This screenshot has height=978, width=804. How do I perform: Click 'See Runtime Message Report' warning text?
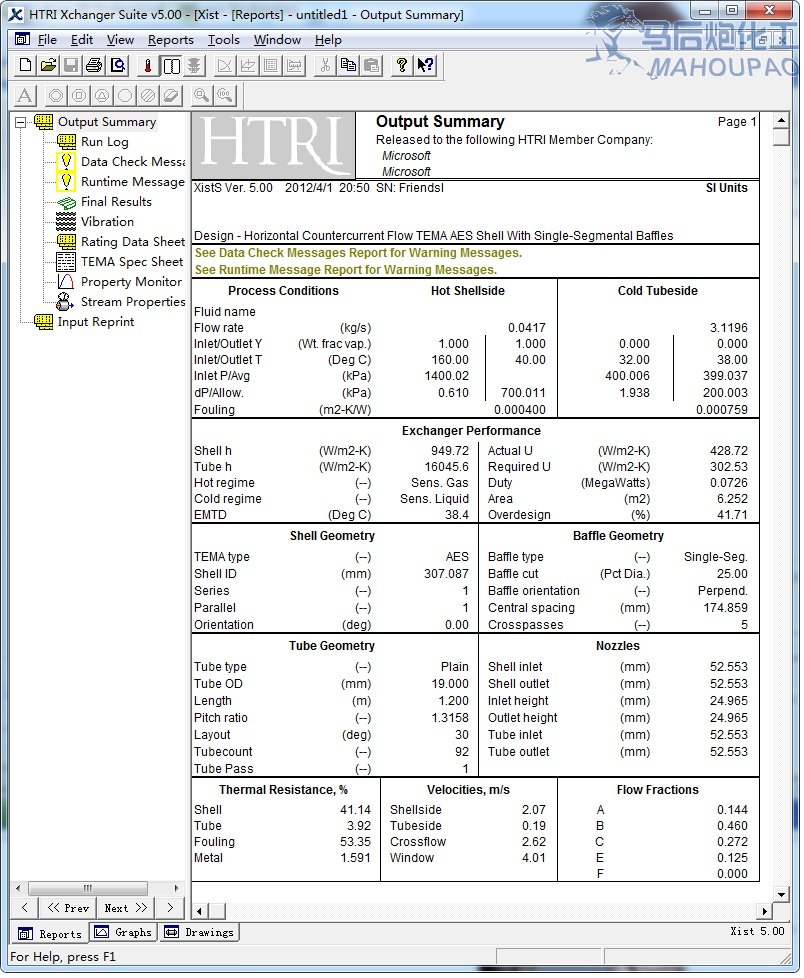click(346, 270)
